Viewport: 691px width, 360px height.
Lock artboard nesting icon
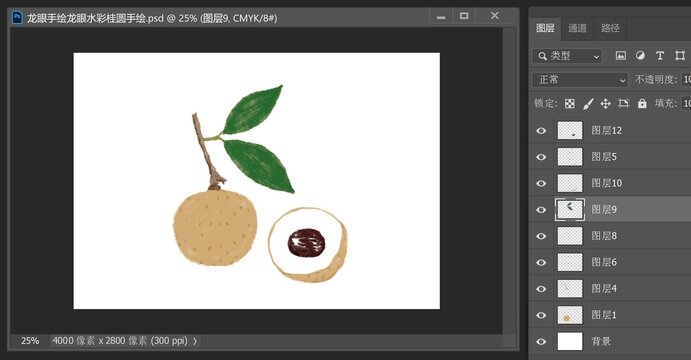pyautogui.click(x=624, y=104)
